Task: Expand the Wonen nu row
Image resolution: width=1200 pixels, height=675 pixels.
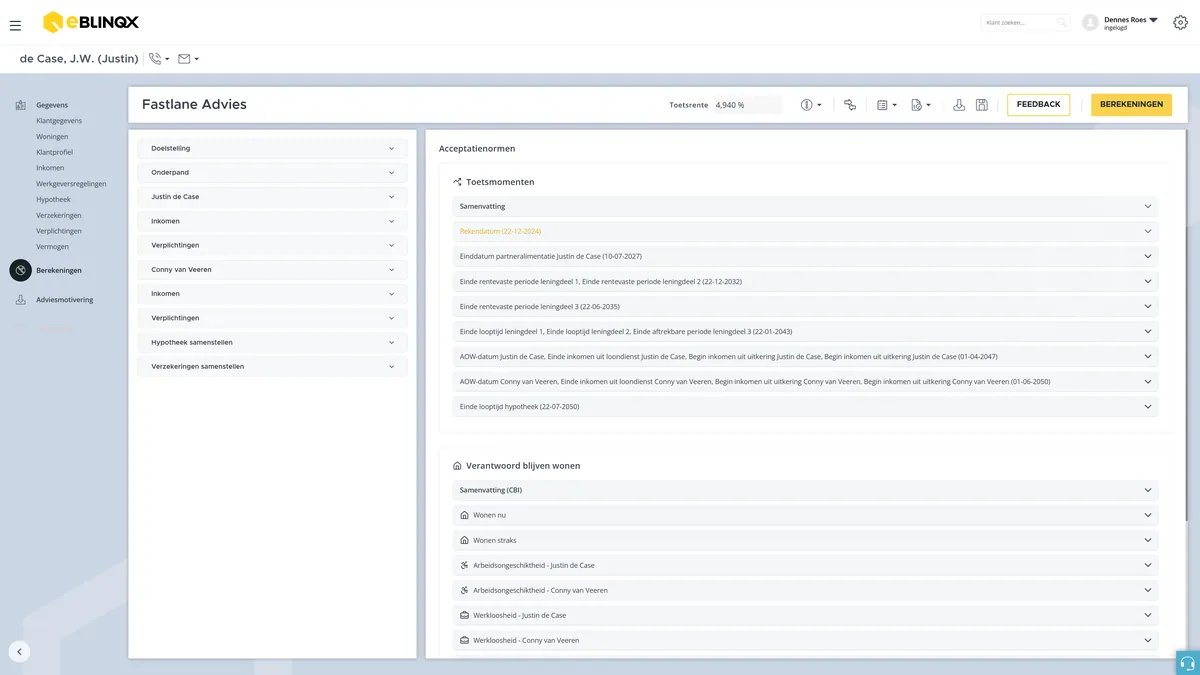Action: pyautogui.click(x=805, y=515)
